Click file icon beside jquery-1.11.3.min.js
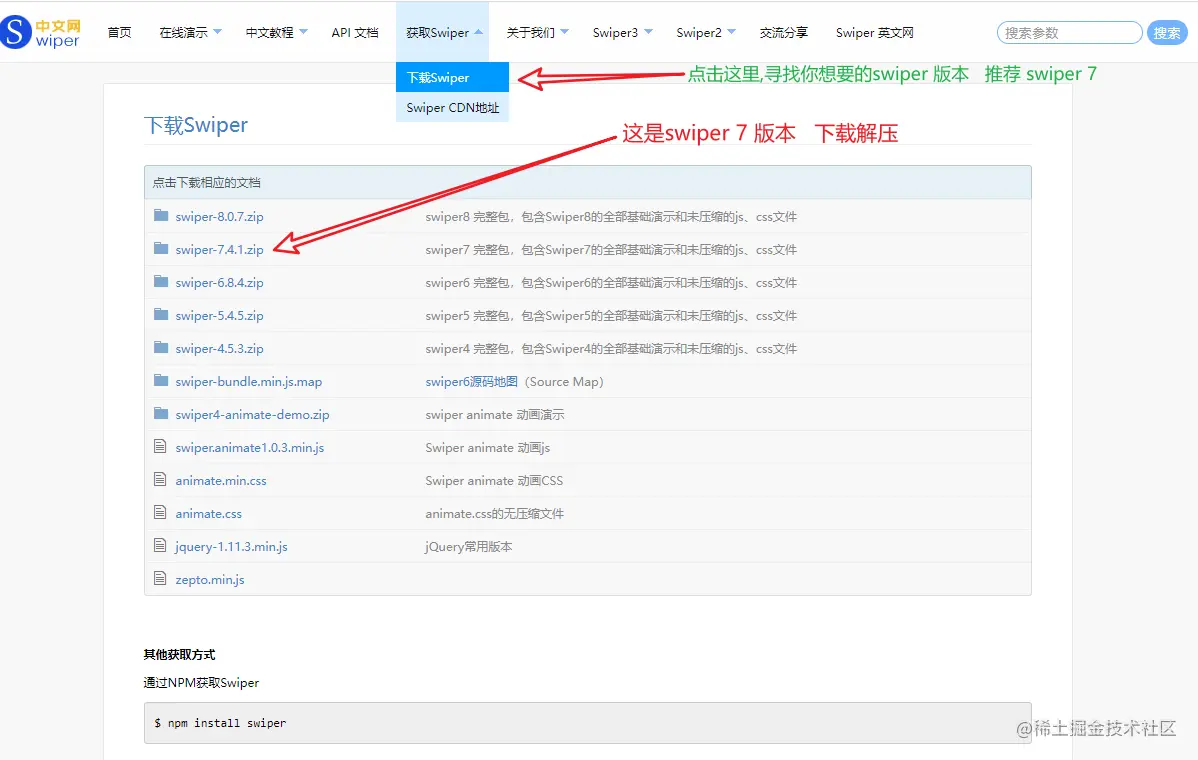 point(160,545)
